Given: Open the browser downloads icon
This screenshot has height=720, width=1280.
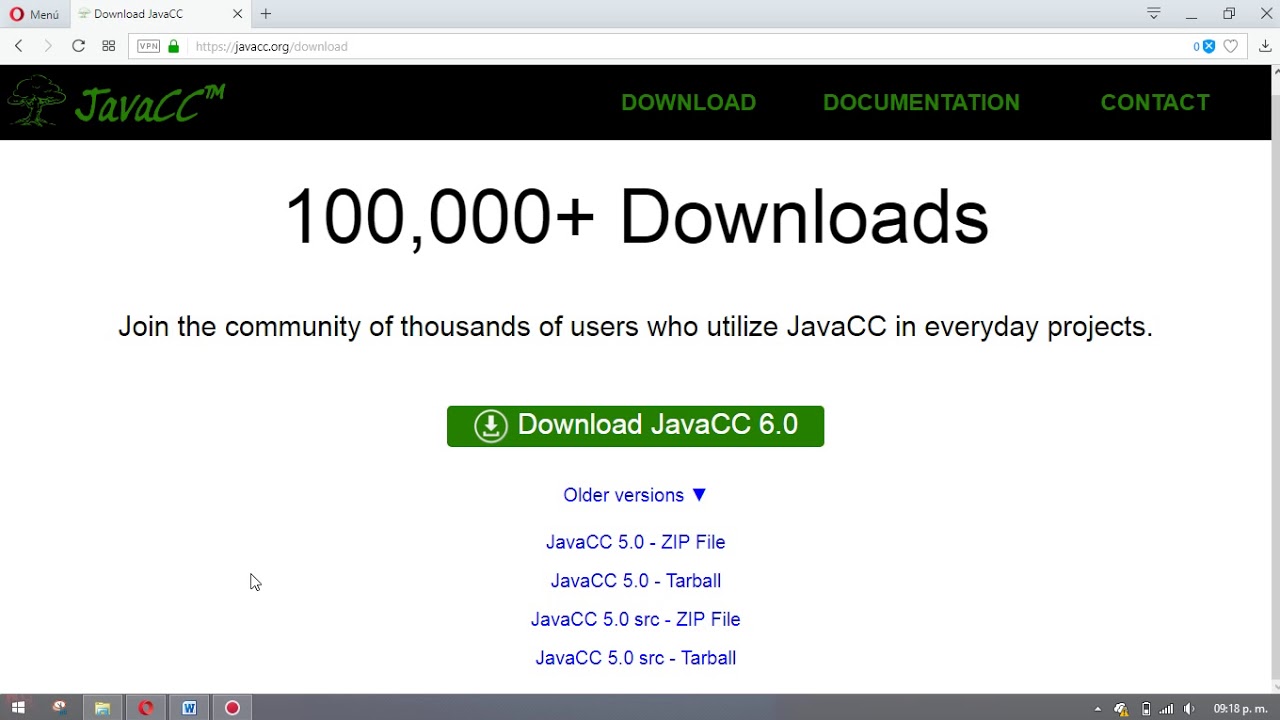Looking at the screenshot, I should pyautogui.click(x=1265, y=46).
